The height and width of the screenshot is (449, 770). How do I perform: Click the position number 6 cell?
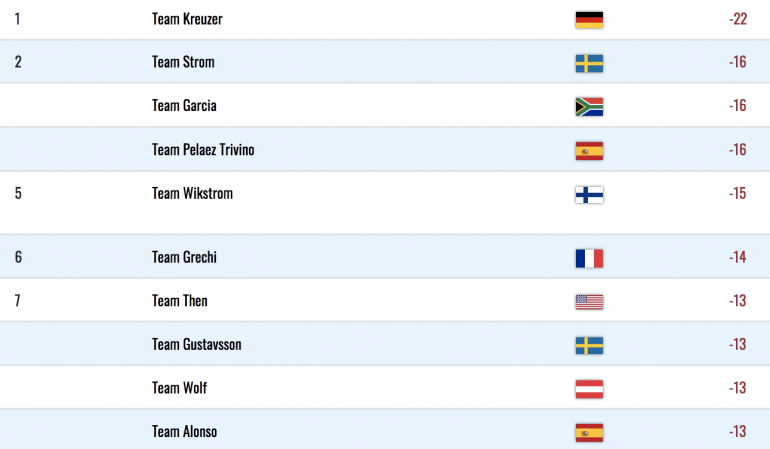tap(18, 257)
